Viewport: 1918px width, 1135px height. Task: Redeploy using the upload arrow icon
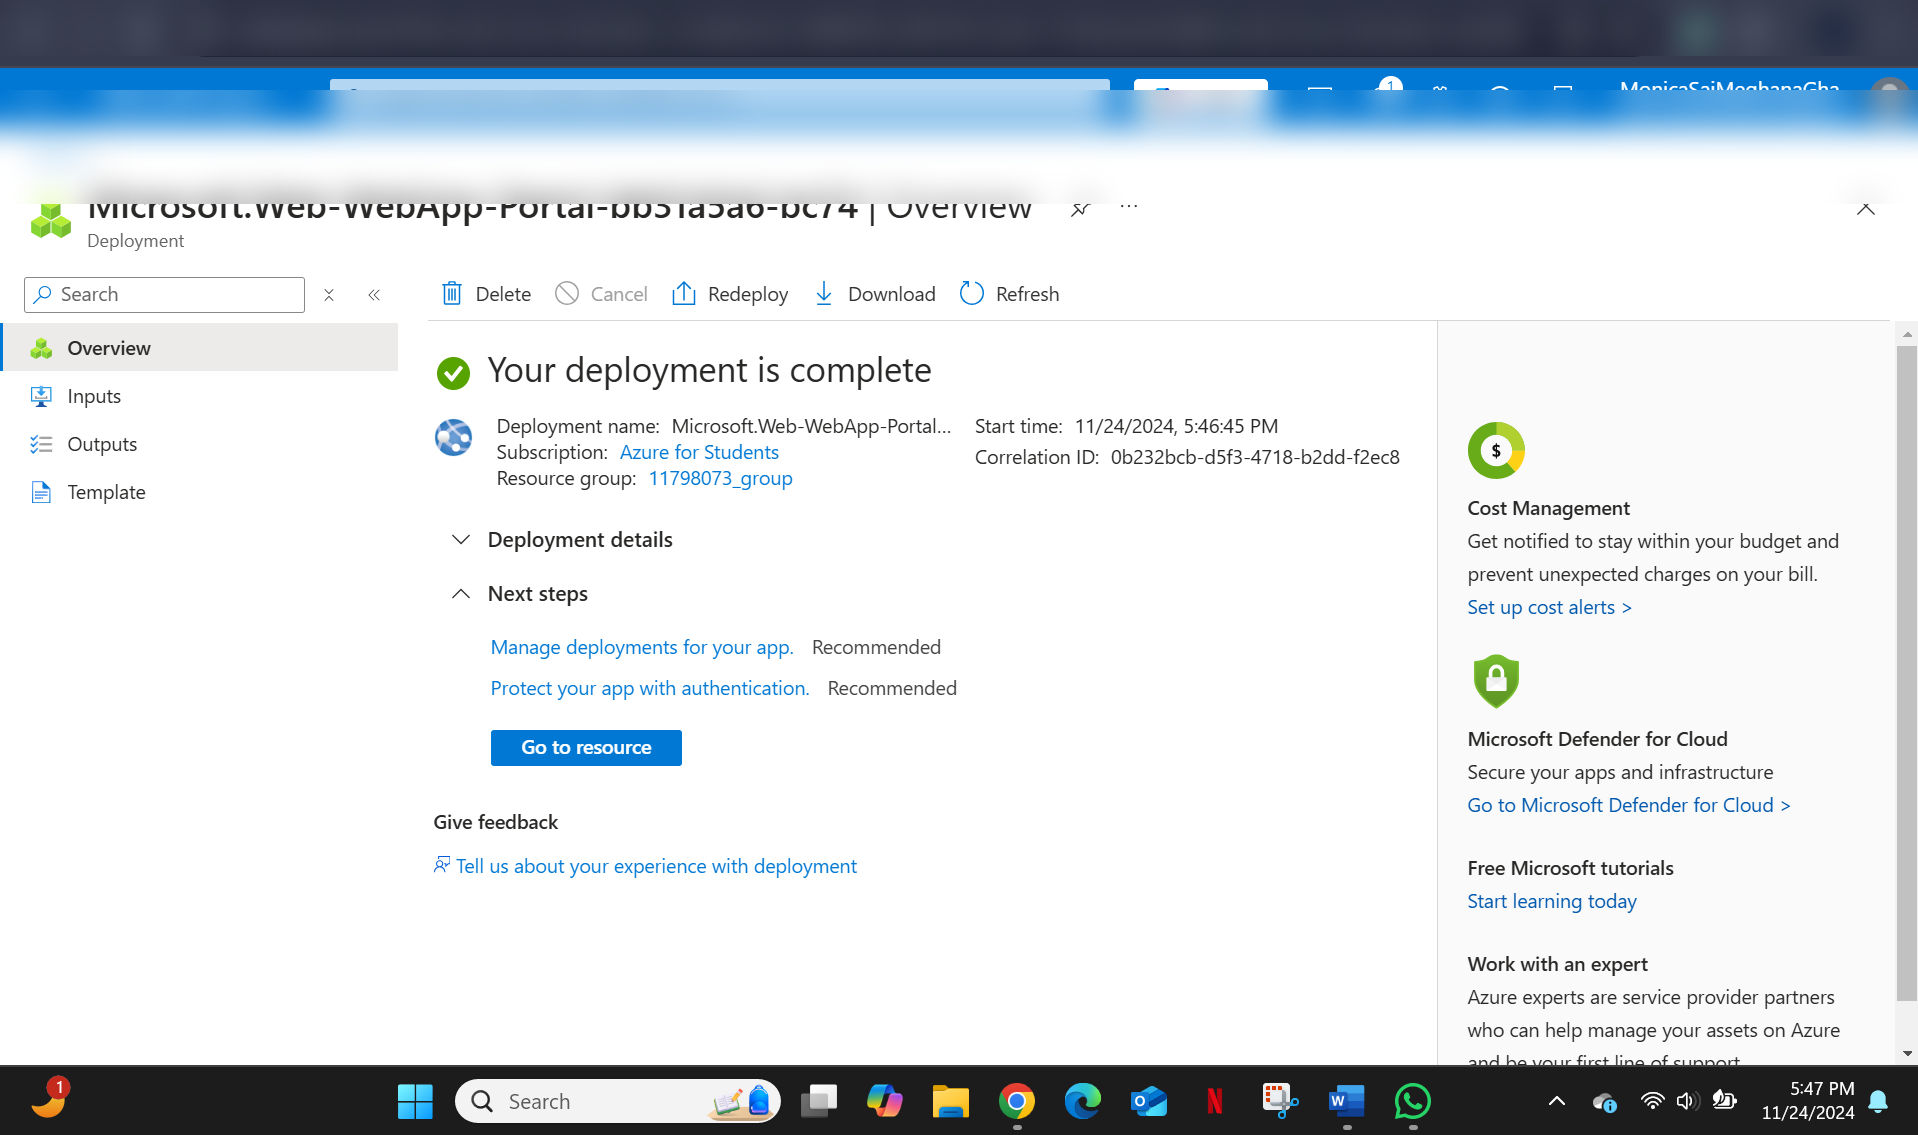684,293
